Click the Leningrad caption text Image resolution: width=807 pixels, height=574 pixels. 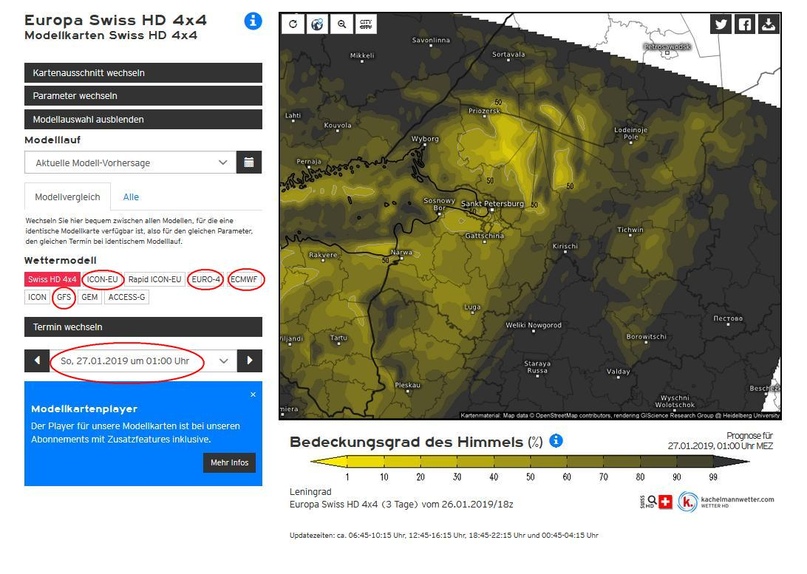[x=310, y=492]
